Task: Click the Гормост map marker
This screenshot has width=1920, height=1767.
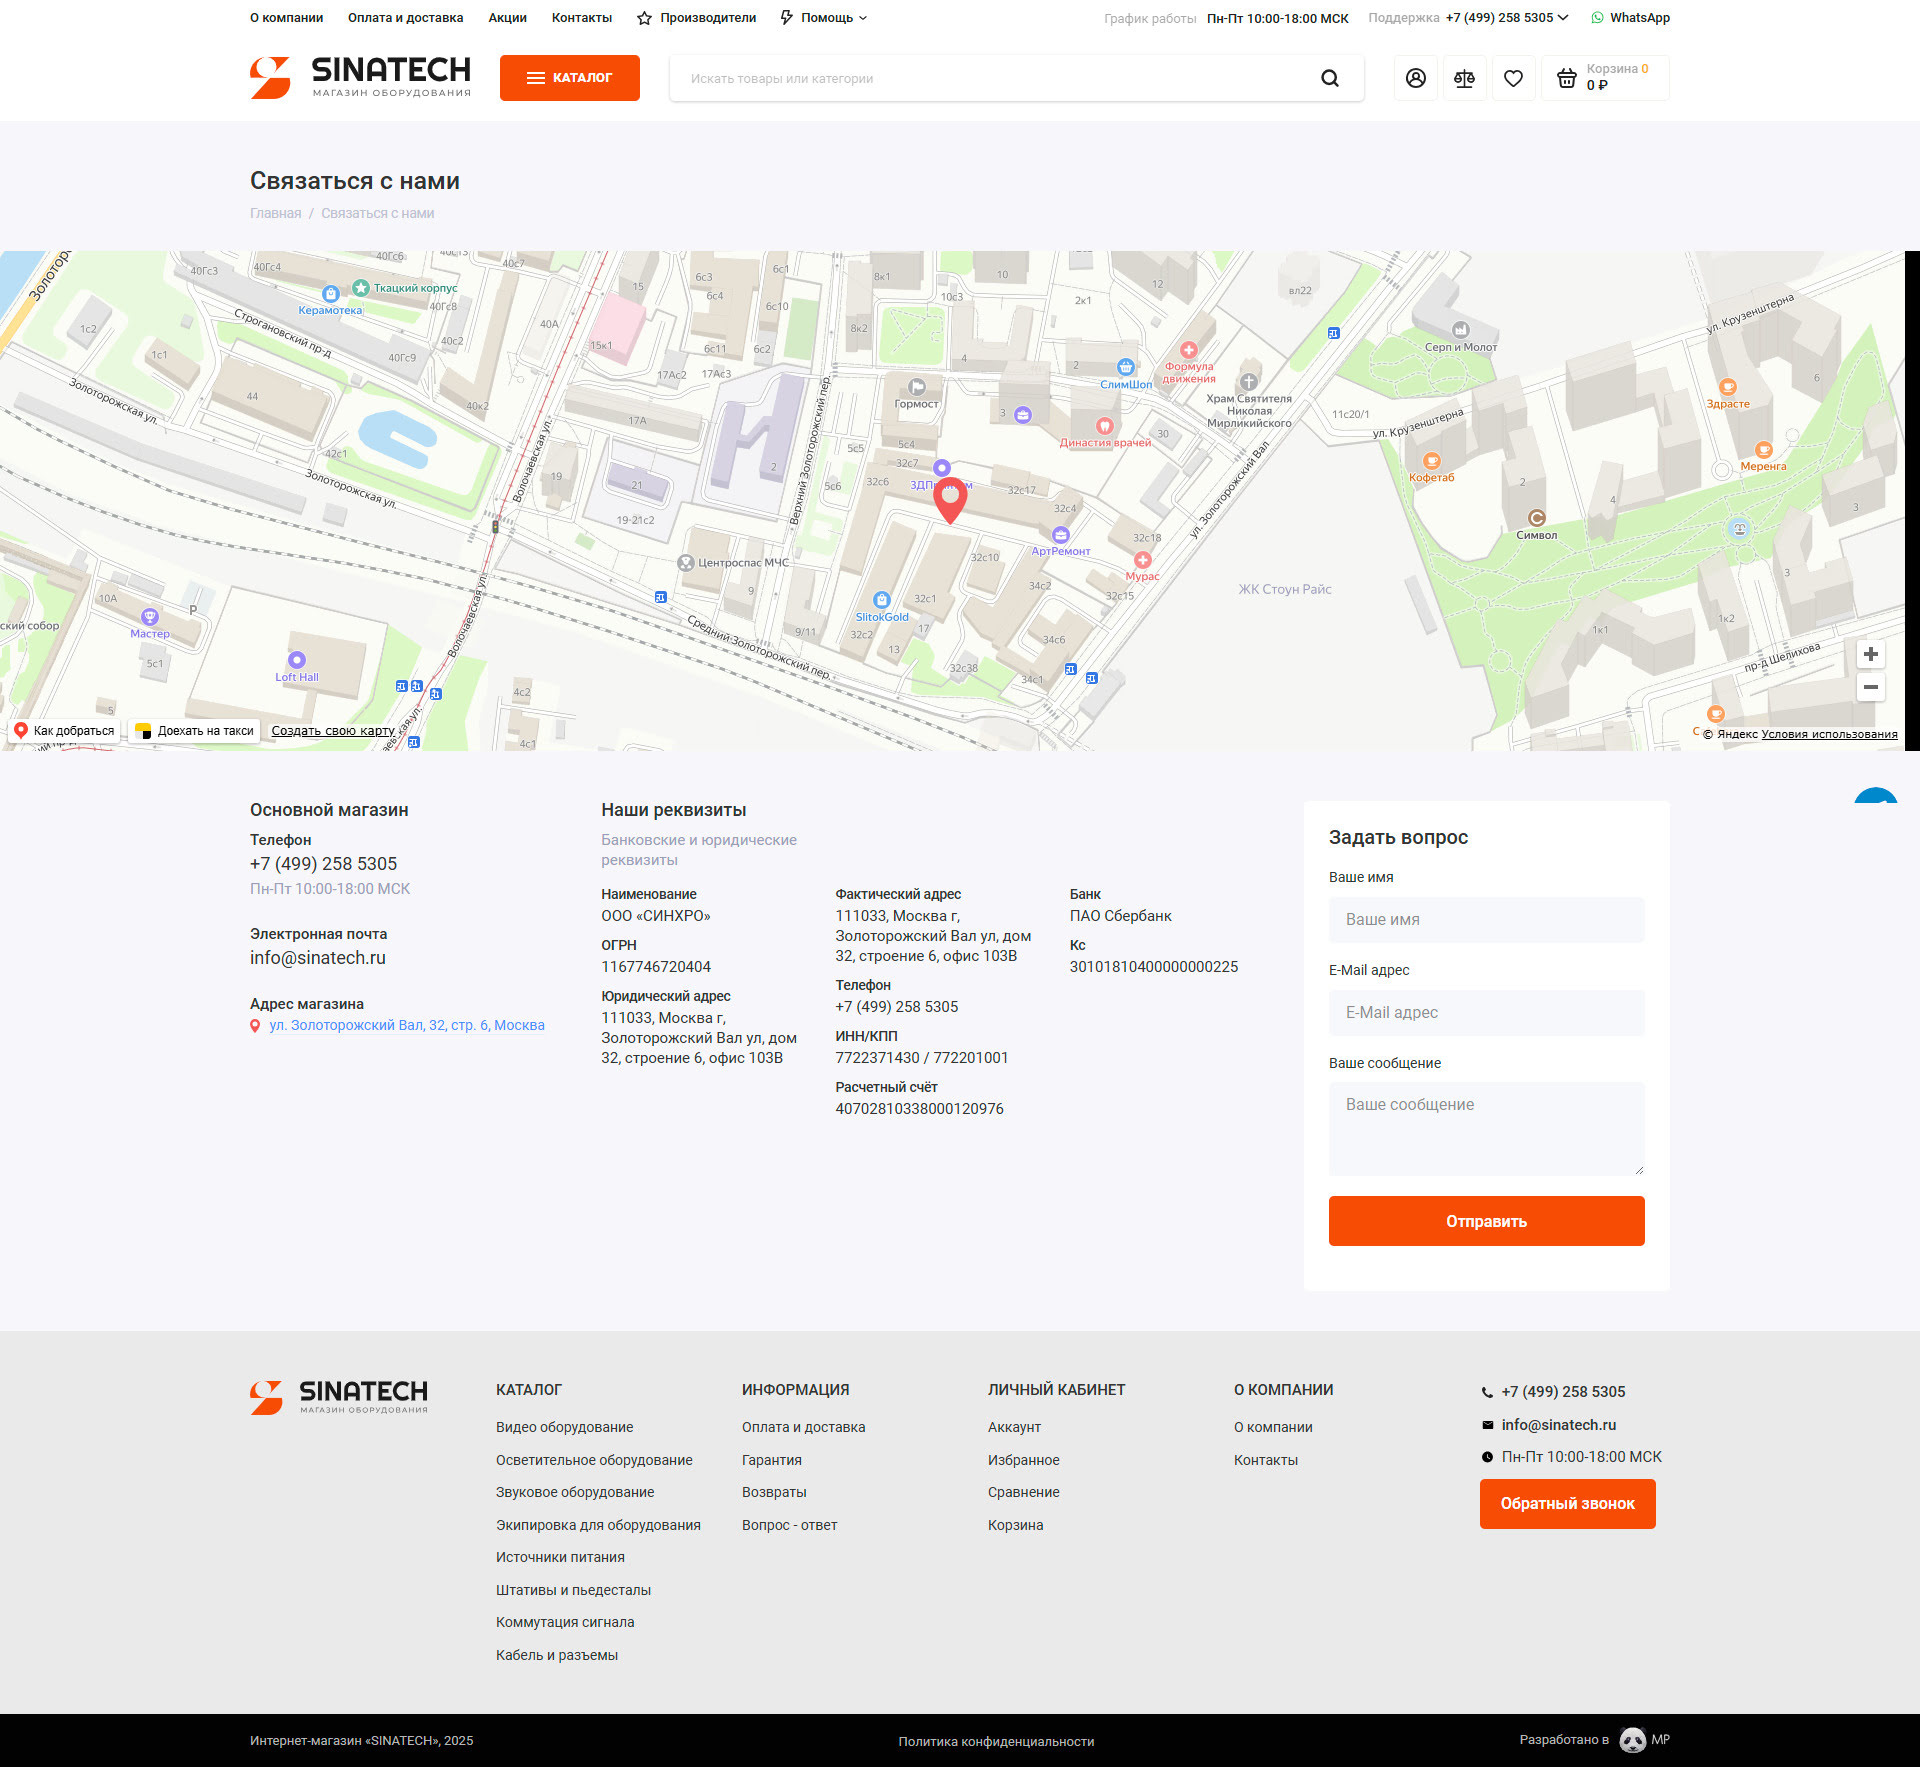Action: (x=917, y=387)
